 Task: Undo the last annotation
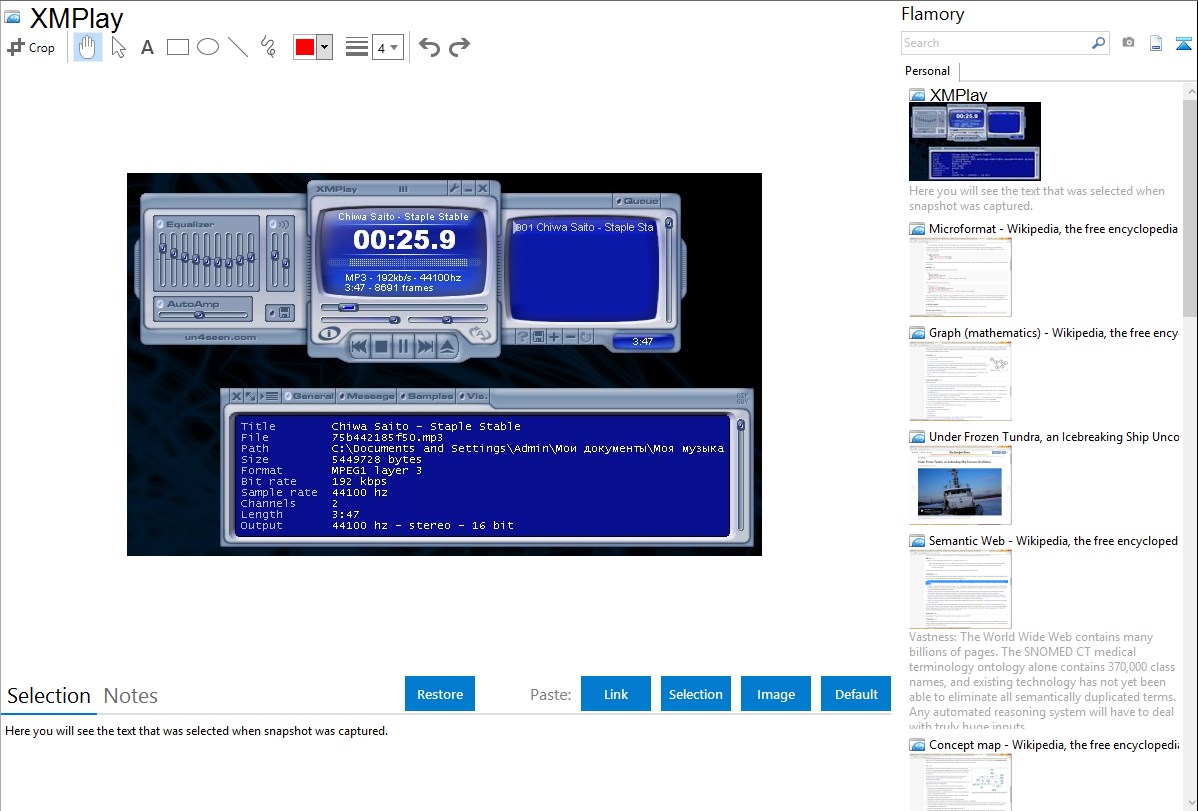tap(429, 47)
